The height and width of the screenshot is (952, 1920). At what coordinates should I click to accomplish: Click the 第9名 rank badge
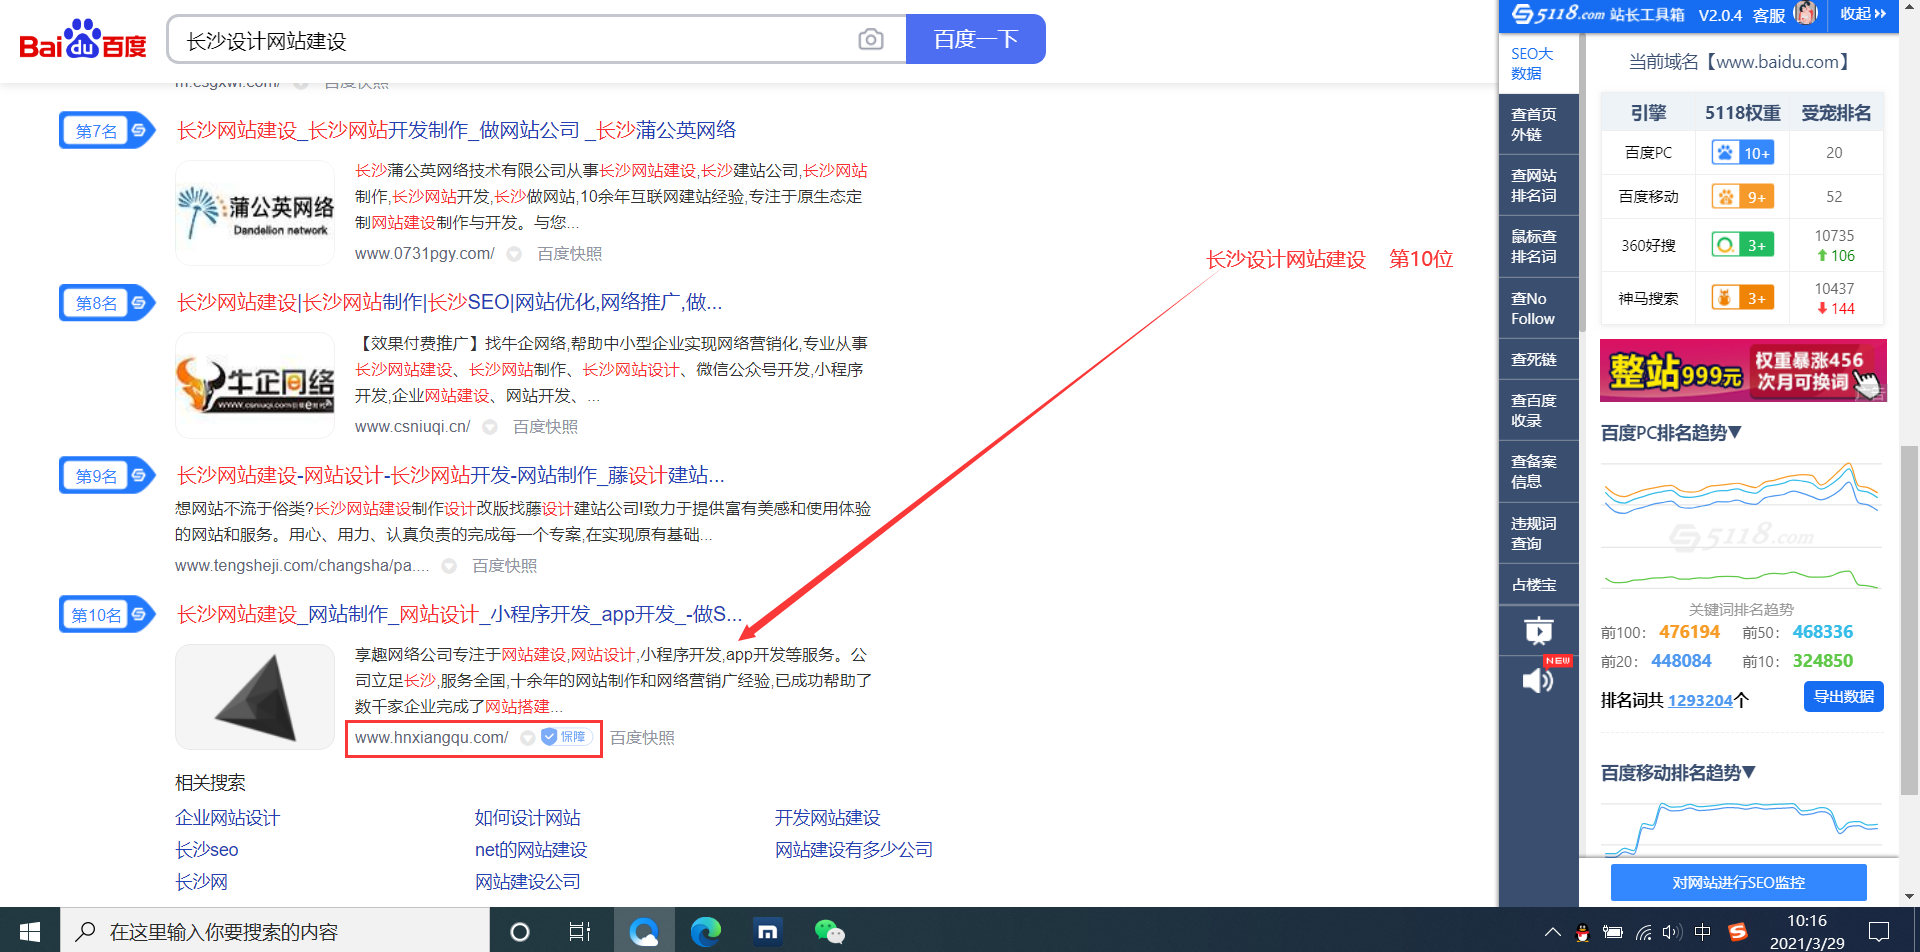(x=107, y=475)
